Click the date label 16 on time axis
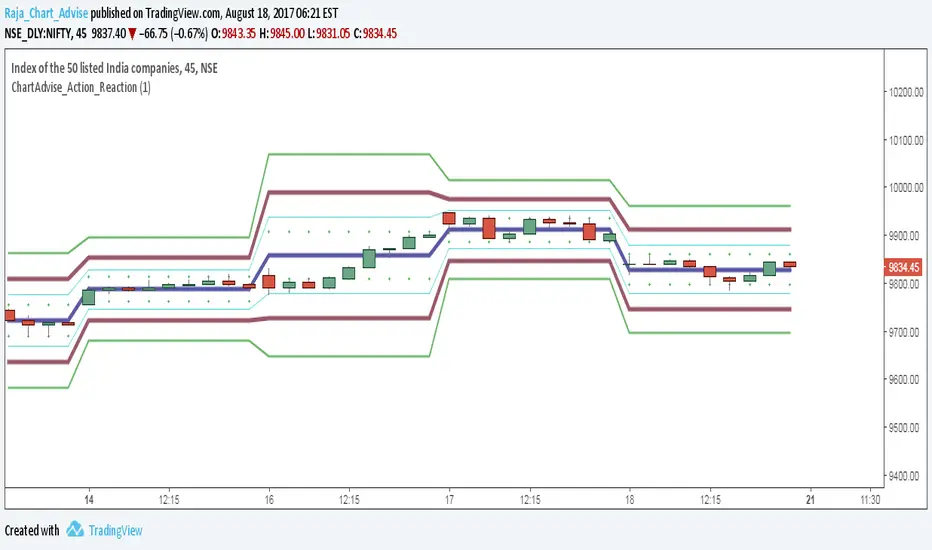Viewport: 932px width, 550px height. [269, 498]
